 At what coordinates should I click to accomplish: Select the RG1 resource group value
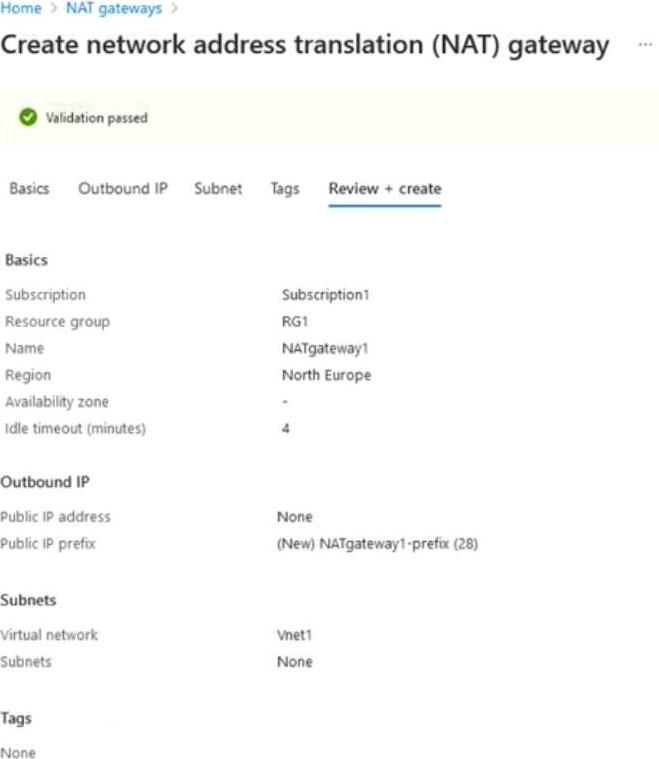click(295, 321)
